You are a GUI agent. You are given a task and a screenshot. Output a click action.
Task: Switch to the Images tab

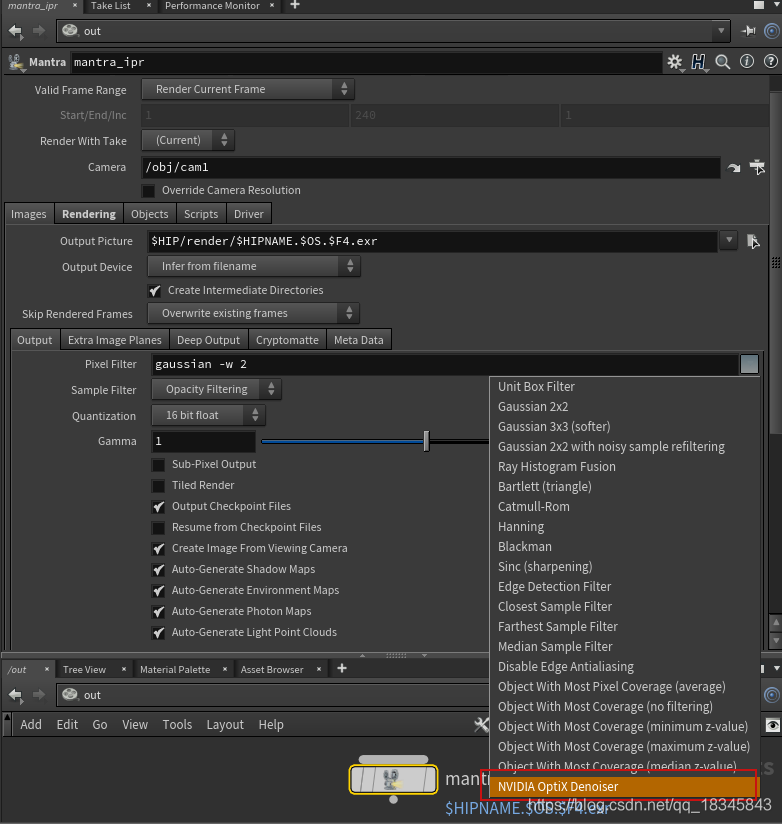(29, 214)
